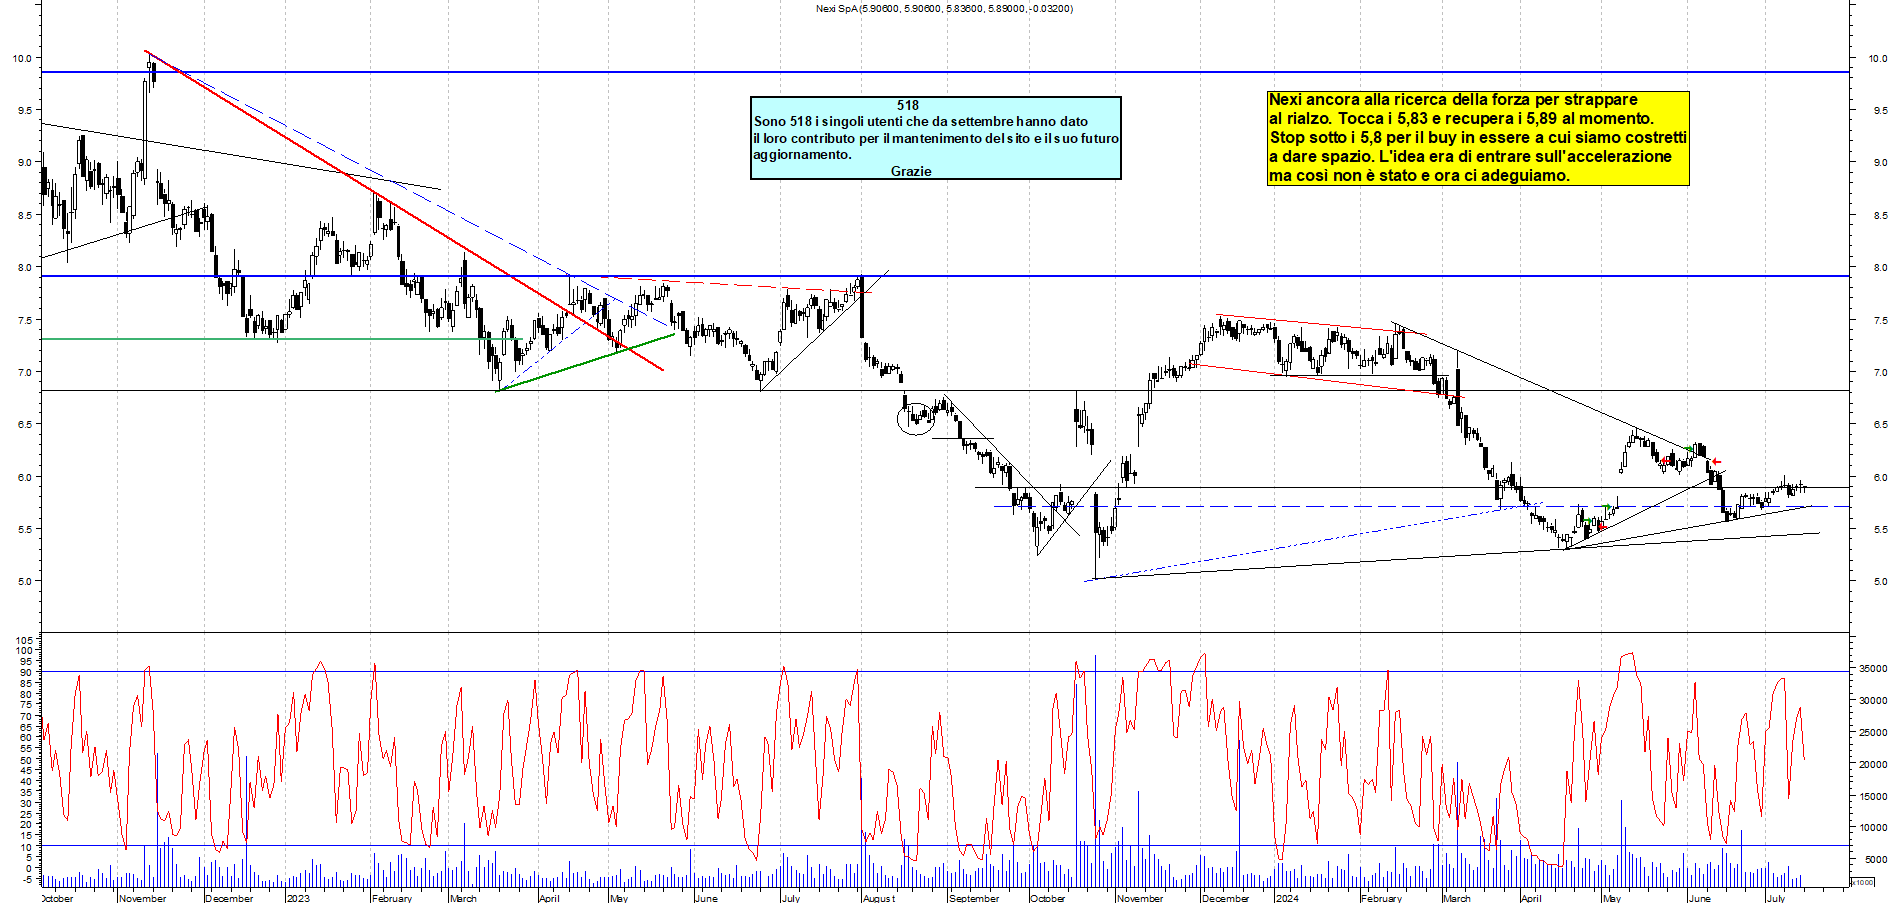
Task: Click the March label after 2024
Action: [1457, 898]
